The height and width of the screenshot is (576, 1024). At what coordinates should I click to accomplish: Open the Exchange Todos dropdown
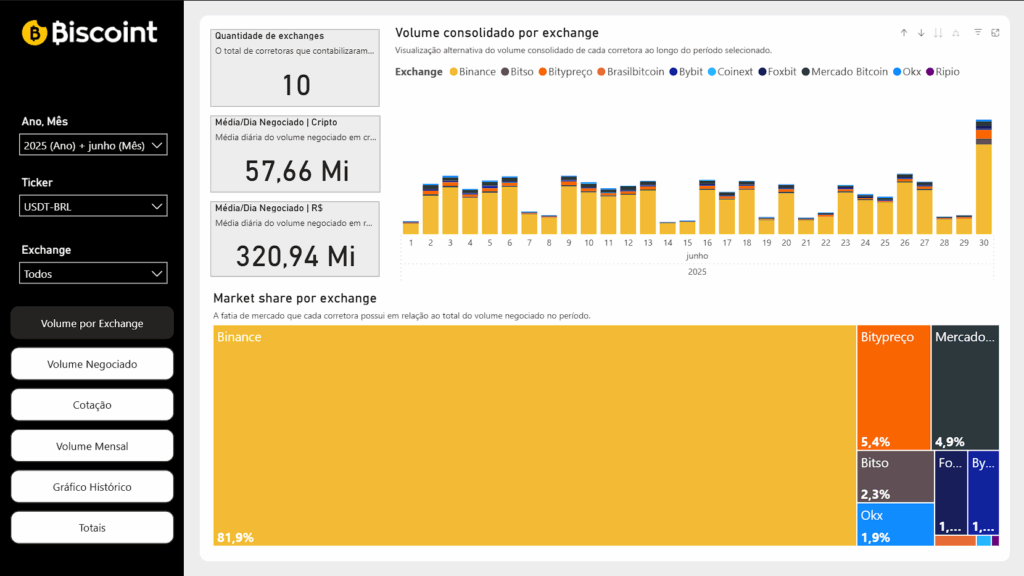tap(93, 274)
